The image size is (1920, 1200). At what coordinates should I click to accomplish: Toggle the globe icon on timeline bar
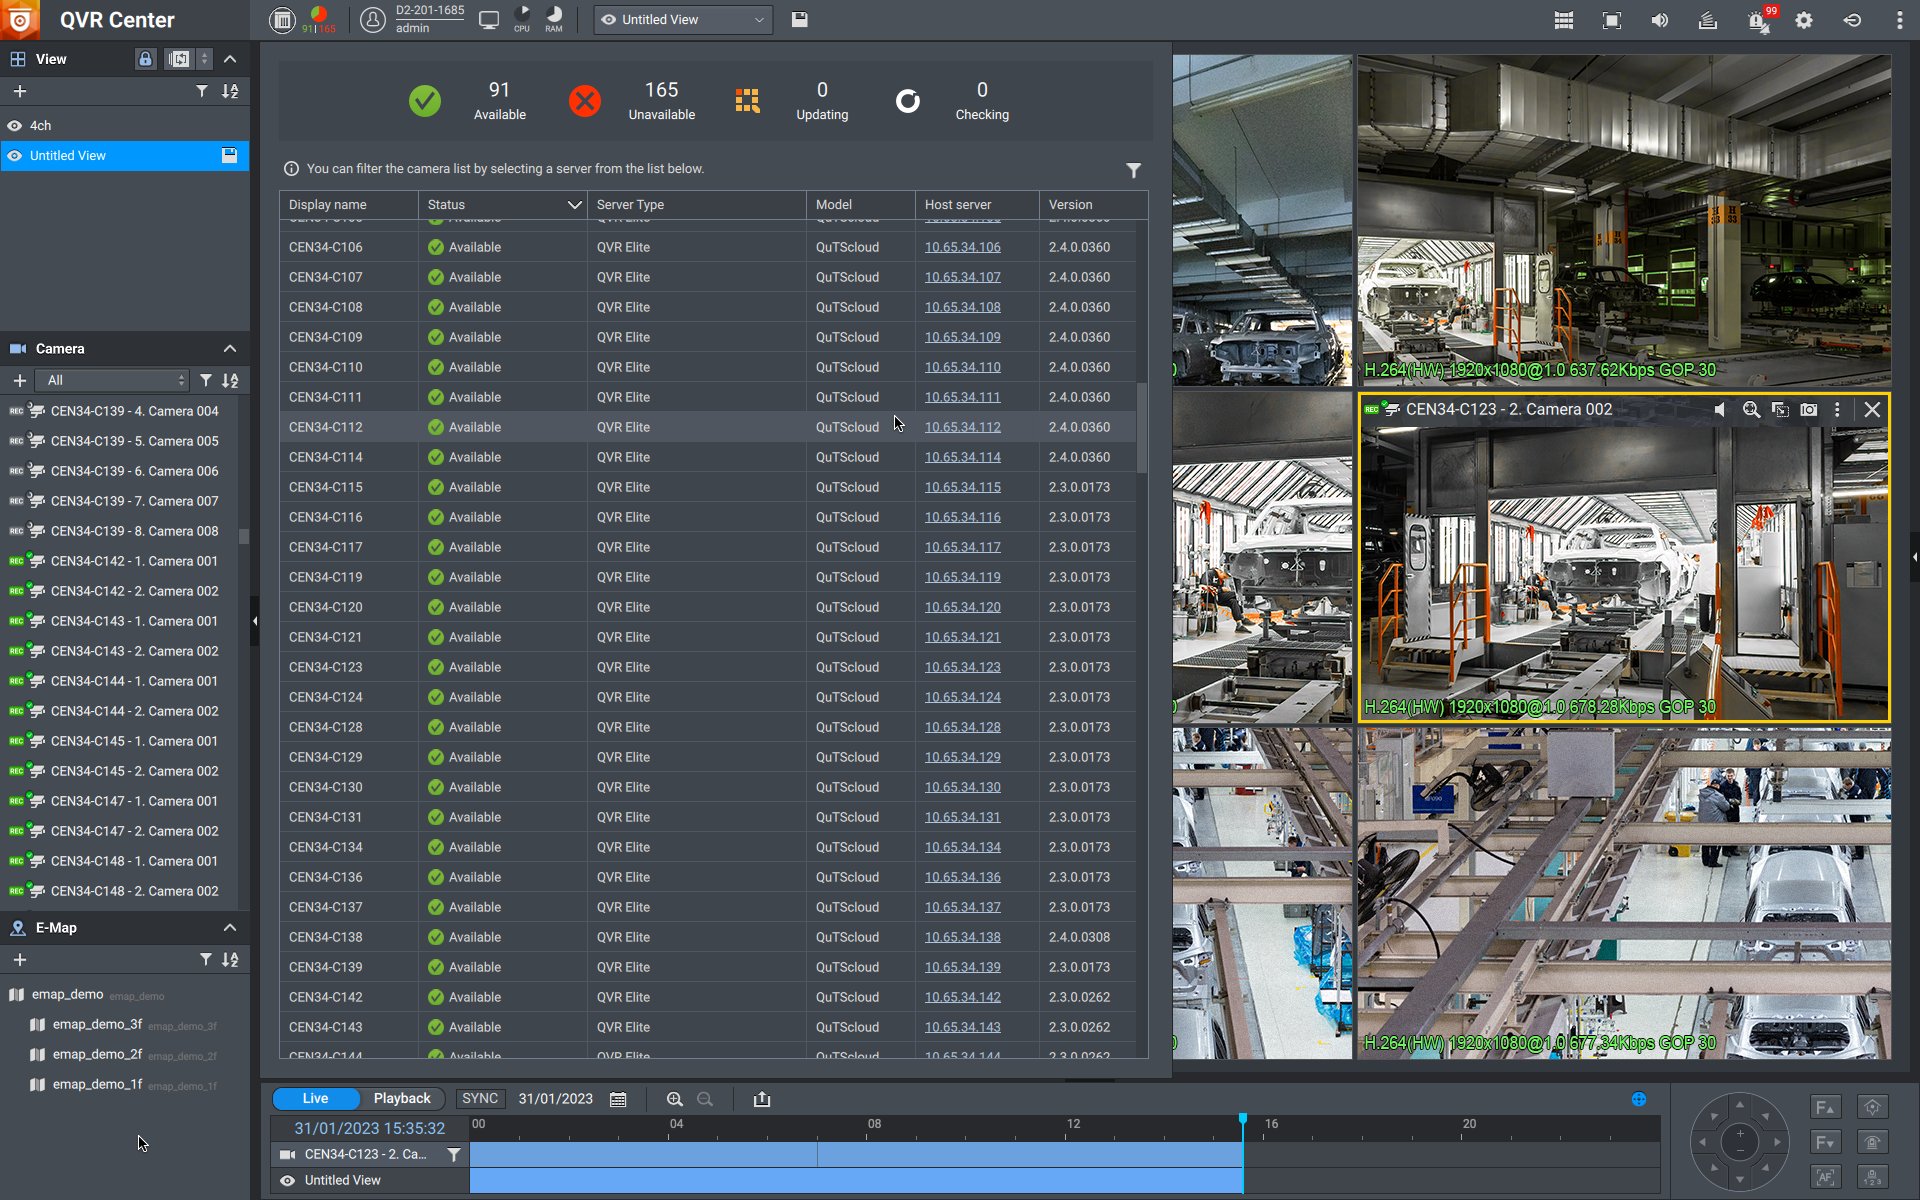pos(1639,1099)
